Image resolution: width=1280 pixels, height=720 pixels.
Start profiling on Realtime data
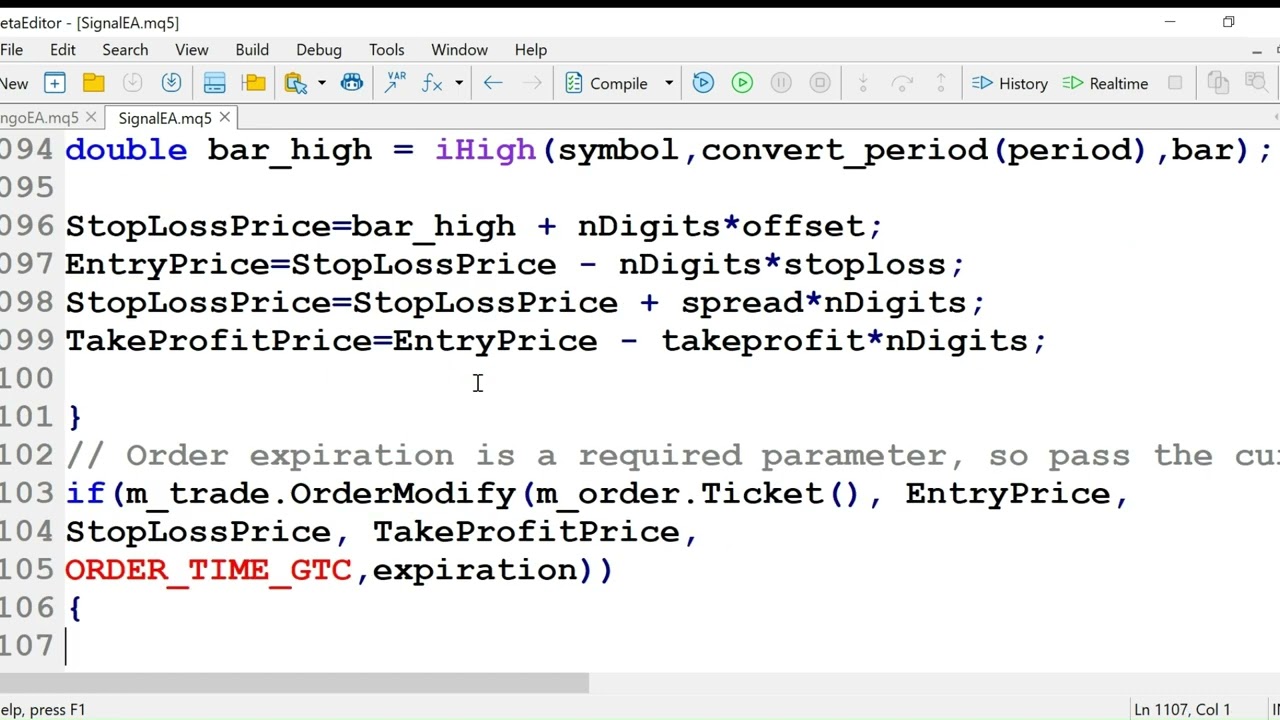(x=1105, y=83)
